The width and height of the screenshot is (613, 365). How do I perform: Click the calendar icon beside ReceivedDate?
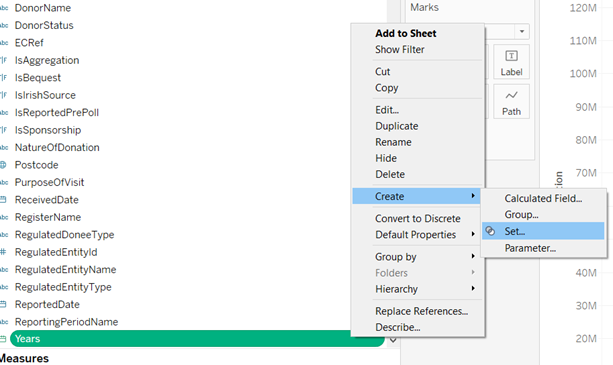pos(3,200)
